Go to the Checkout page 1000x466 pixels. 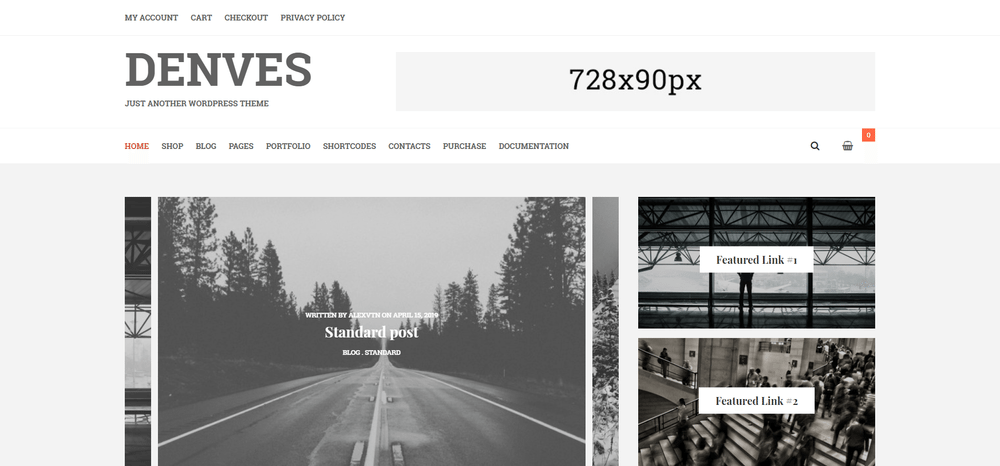246,18
